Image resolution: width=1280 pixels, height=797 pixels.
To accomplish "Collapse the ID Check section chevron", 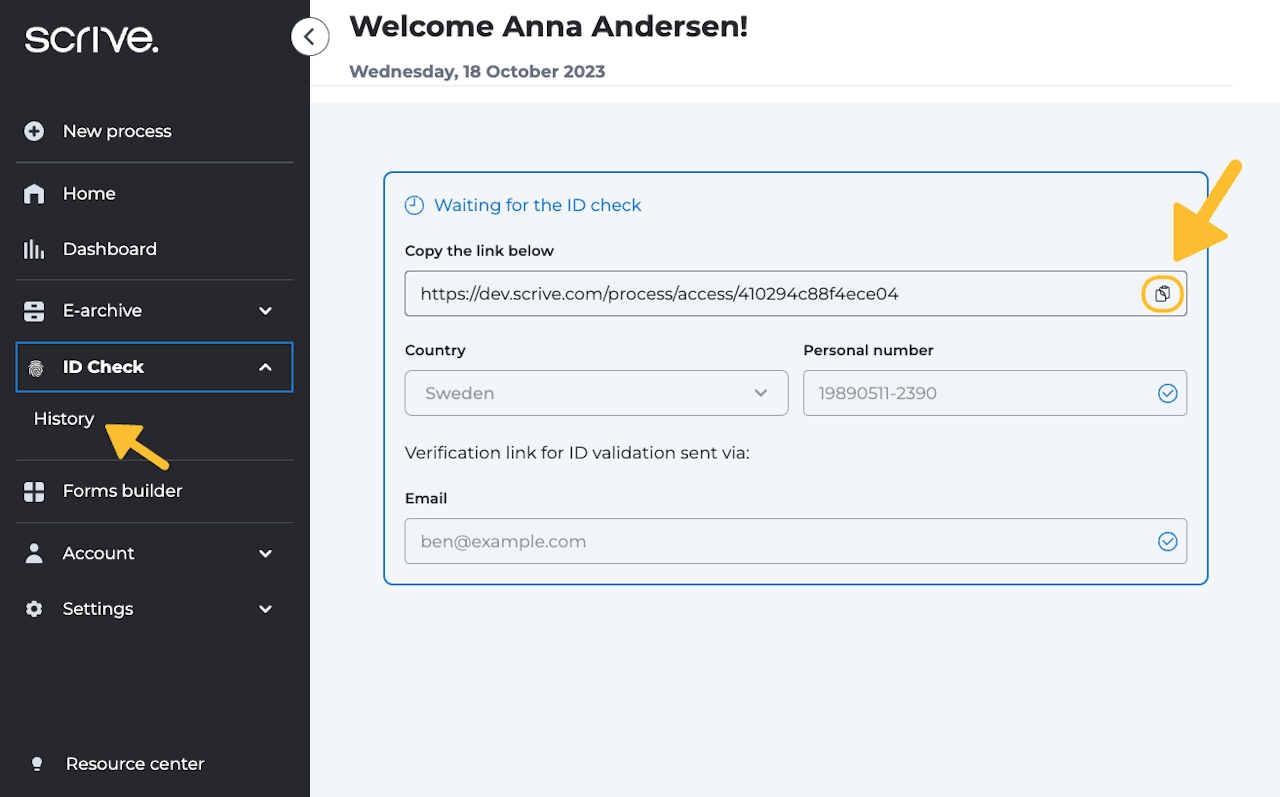I will coord(265,367).
